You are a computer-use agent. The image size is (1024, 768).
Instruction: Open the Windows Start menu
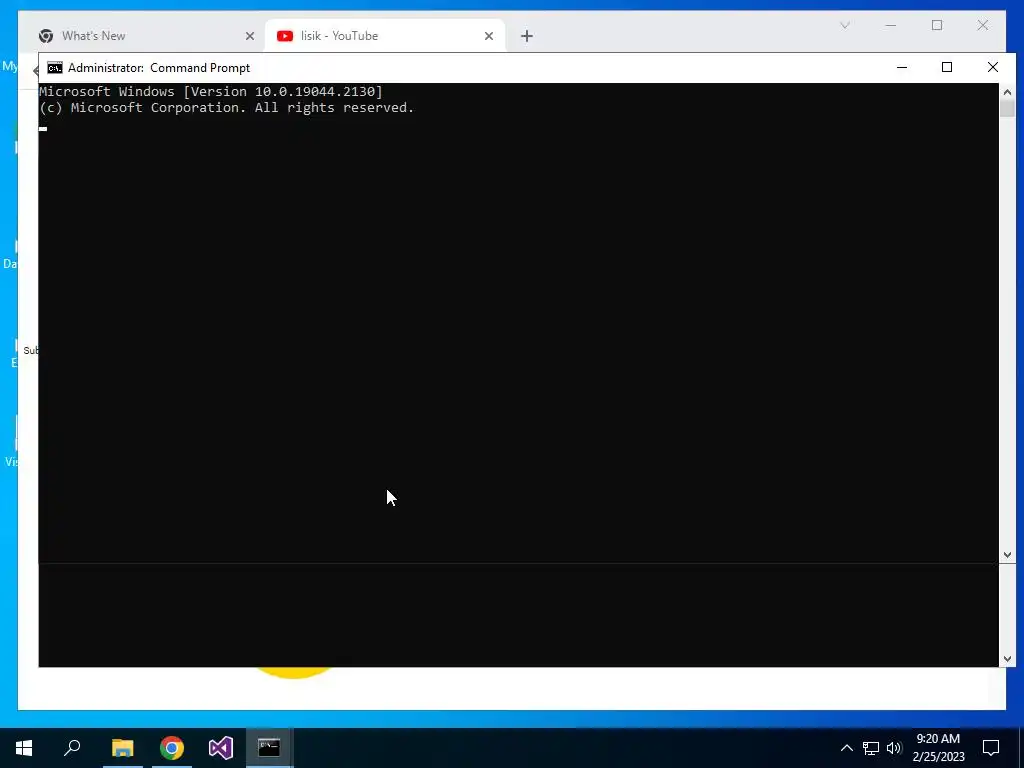point(24,748)
